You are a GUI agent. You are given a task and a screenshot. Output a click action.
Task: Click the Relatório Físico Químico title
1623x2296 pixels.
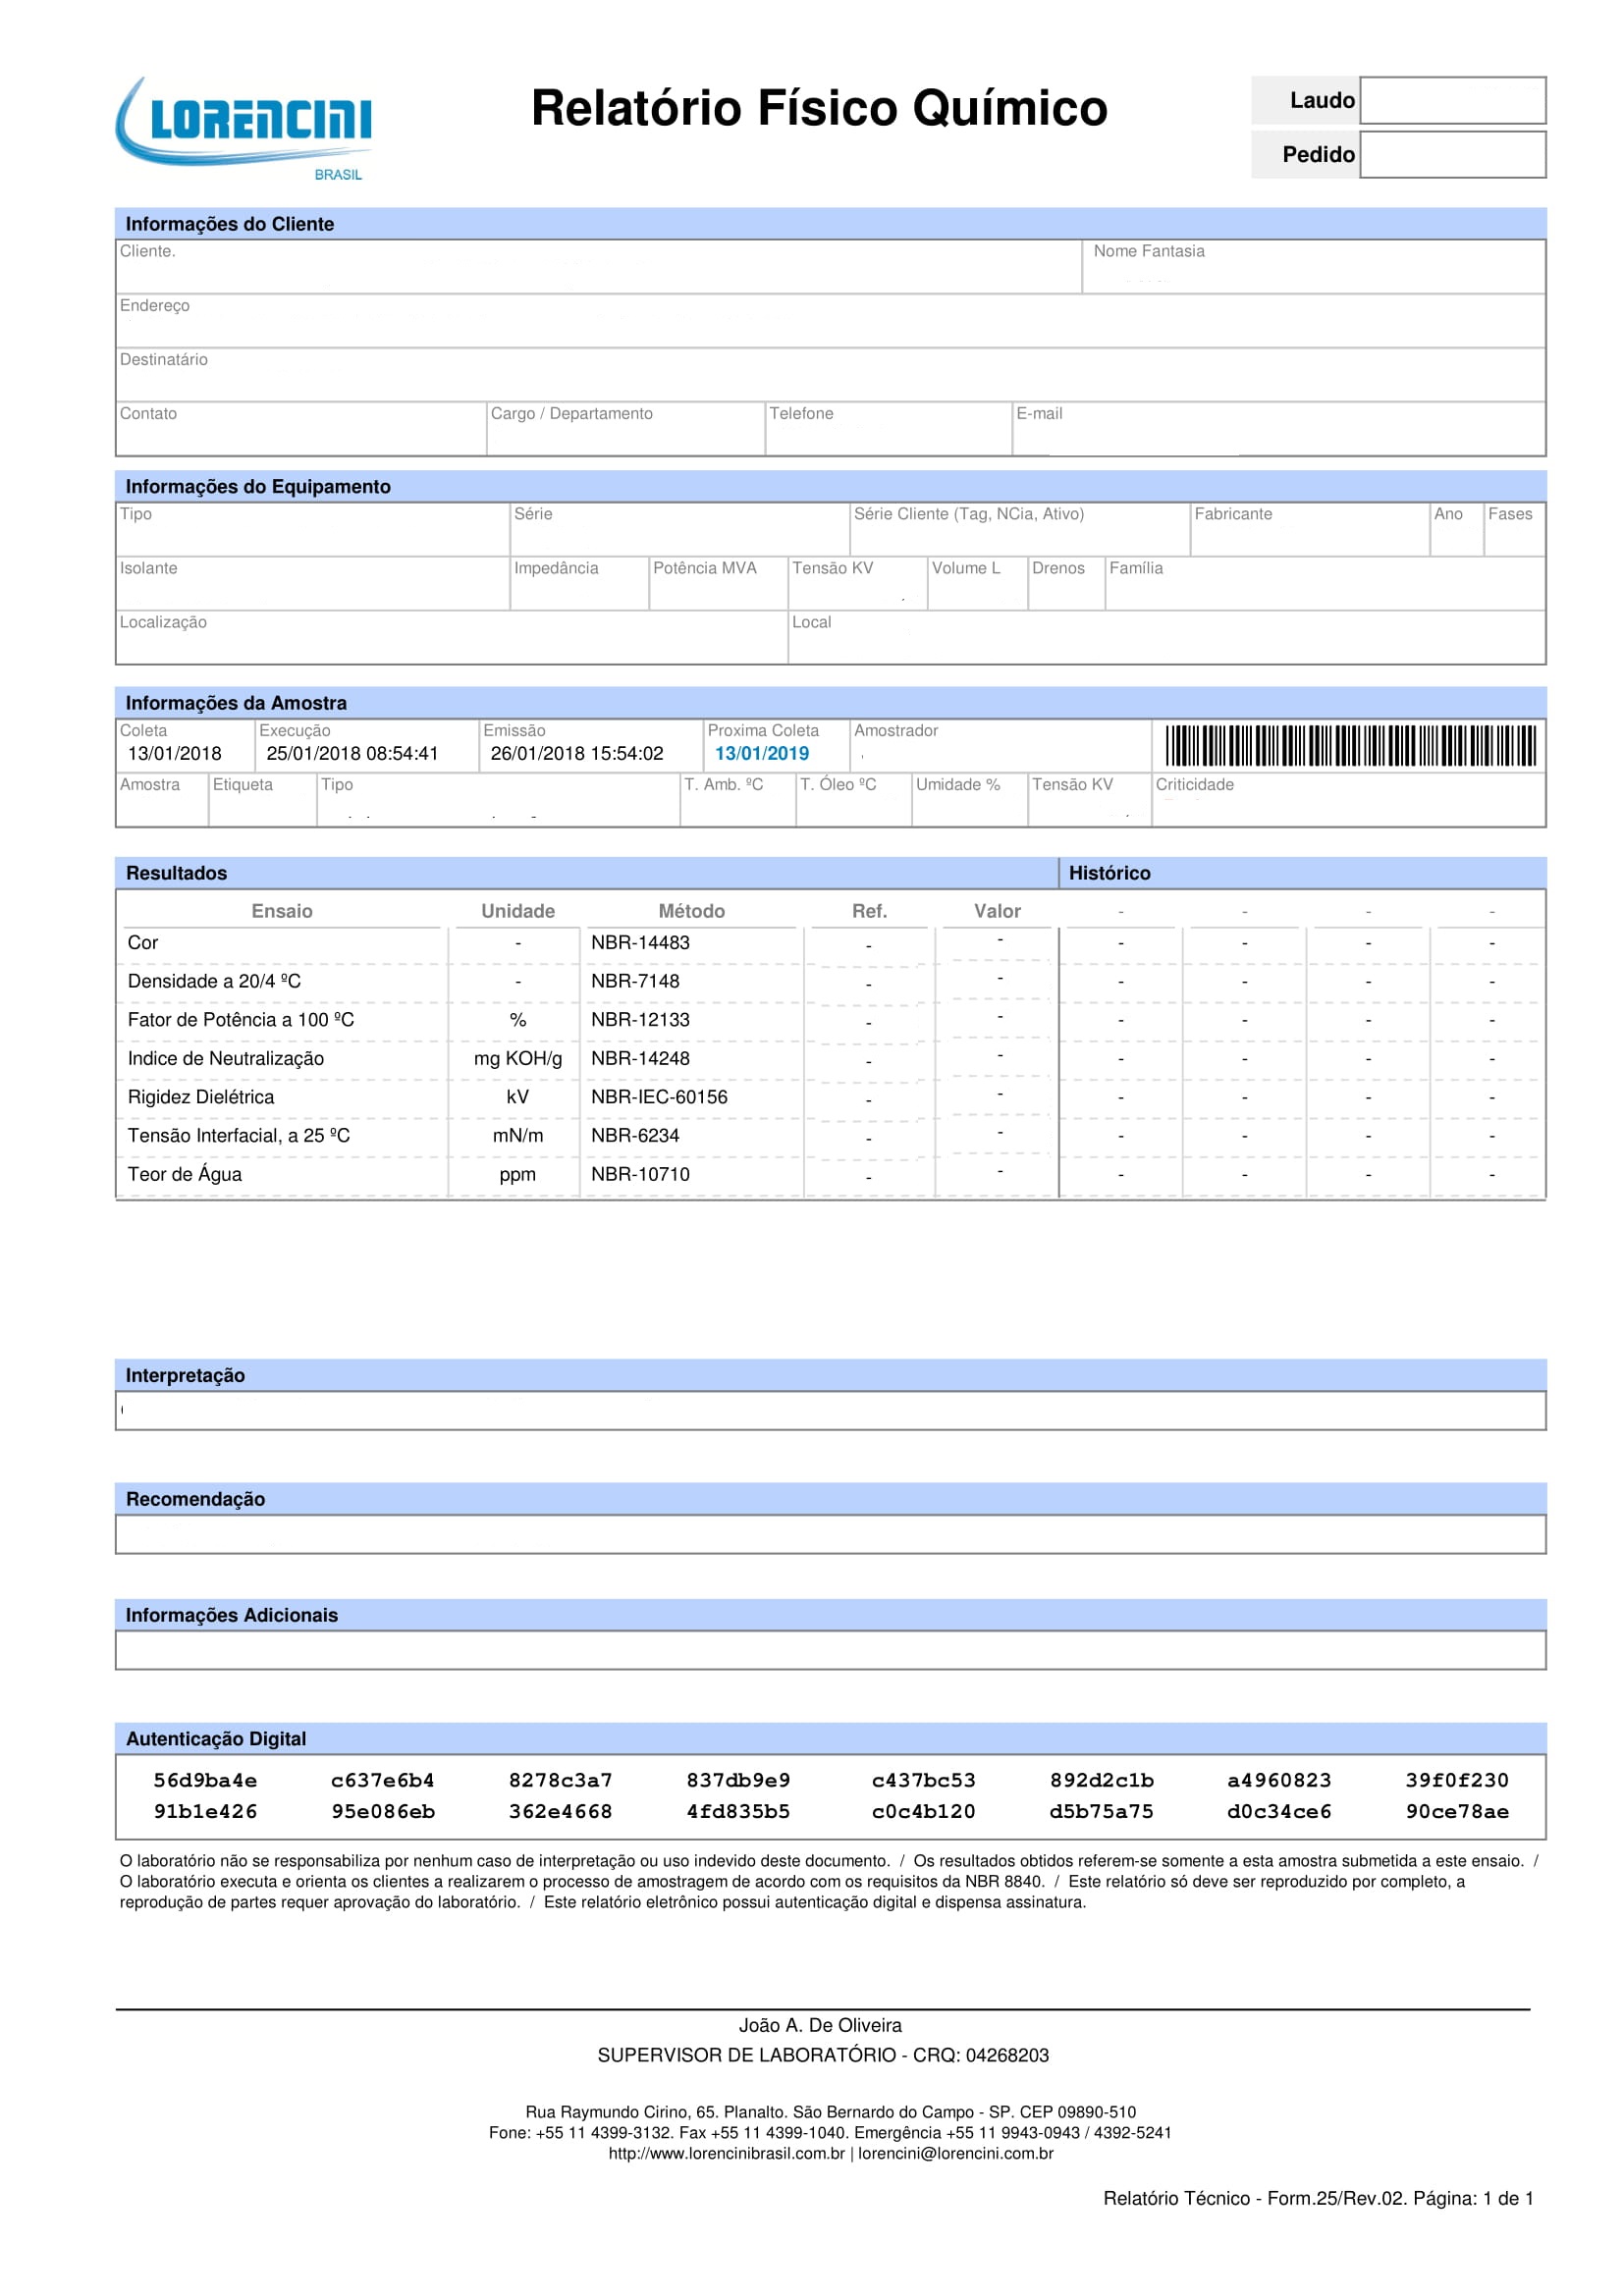(x=819, y=108)
